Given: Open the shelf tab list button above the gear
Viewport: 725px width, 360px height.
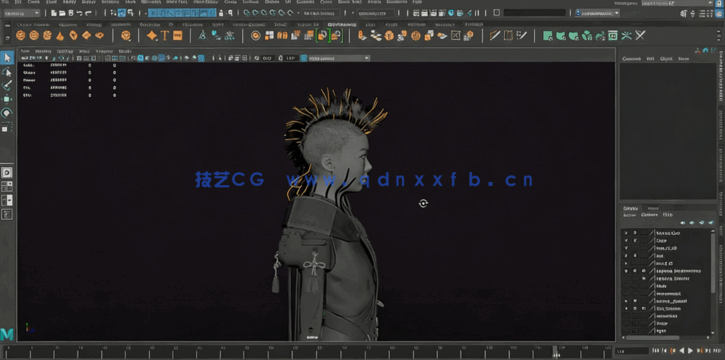Looking at the screenshot, I should point(7,25).
